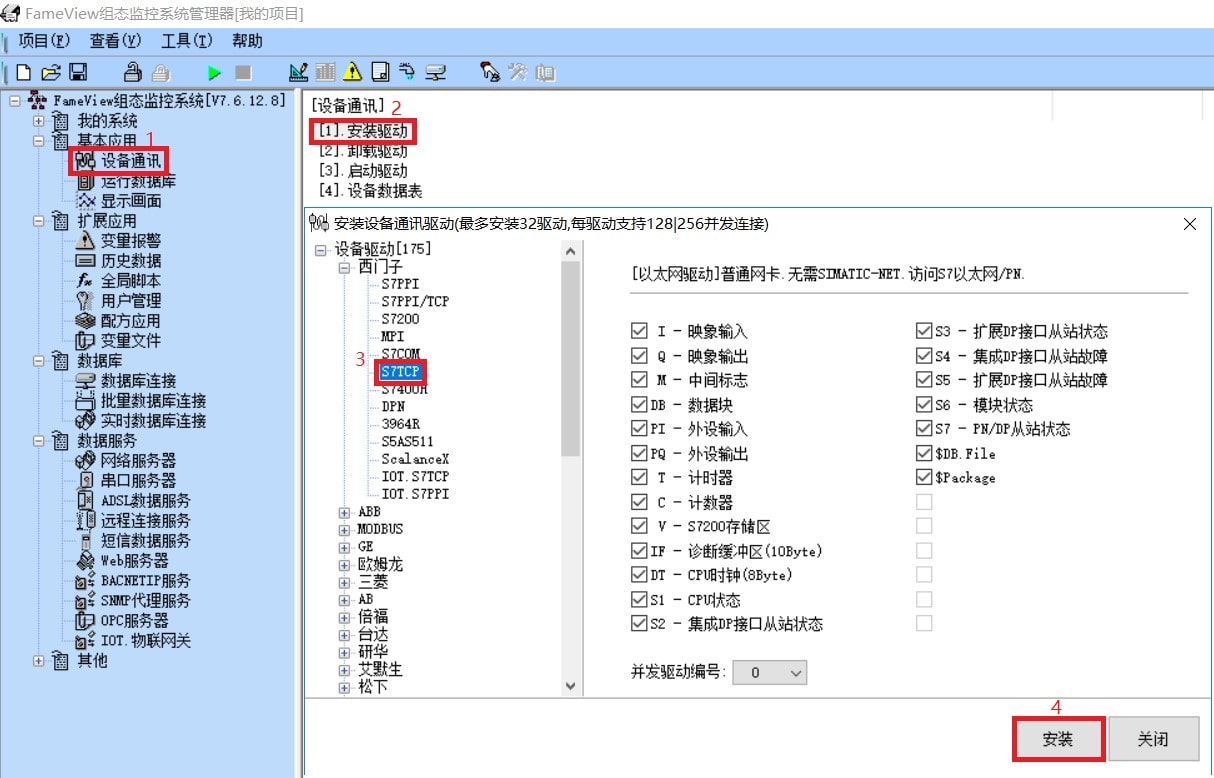Select S7200 driver in list
Image resolution: width=1214 pixels, height=778 pixels.
click(400, 319)
